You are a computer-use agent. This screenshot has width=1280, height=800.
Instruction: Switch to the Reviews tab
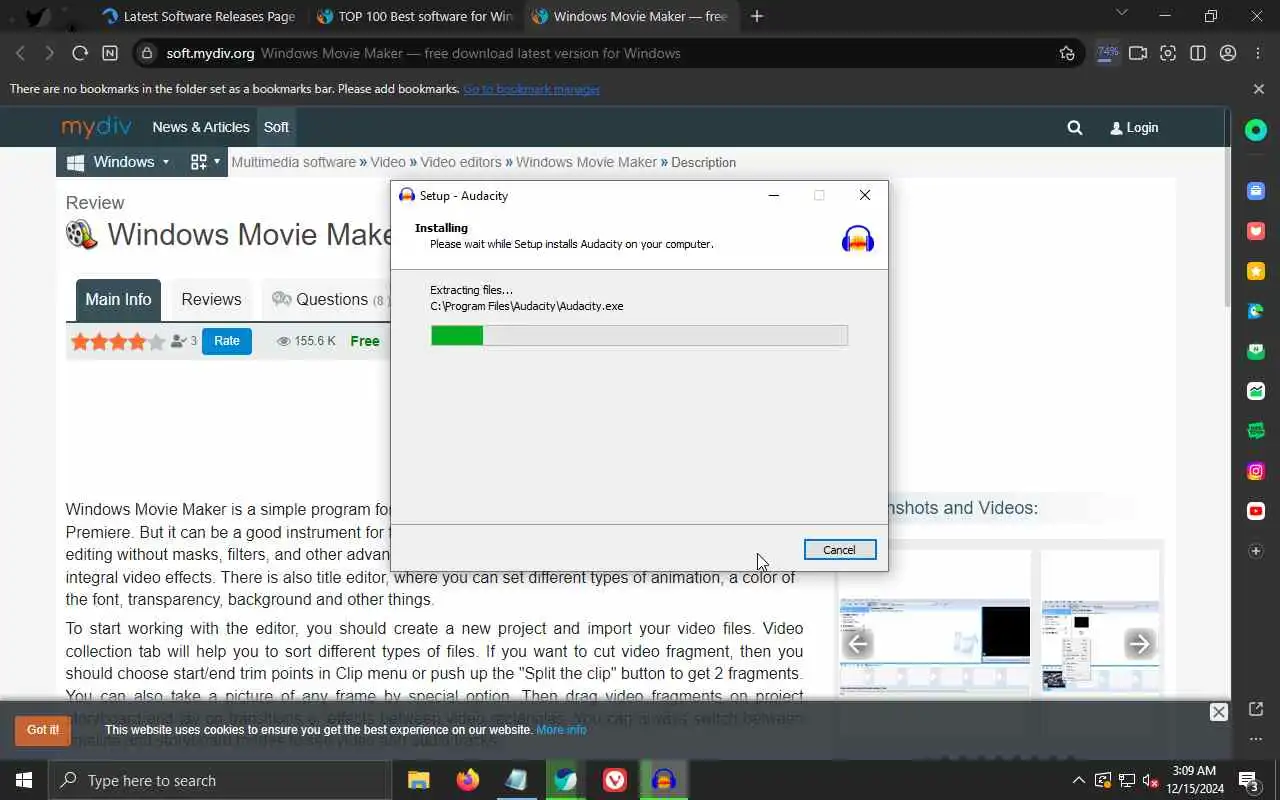click(x=211, y=299)
